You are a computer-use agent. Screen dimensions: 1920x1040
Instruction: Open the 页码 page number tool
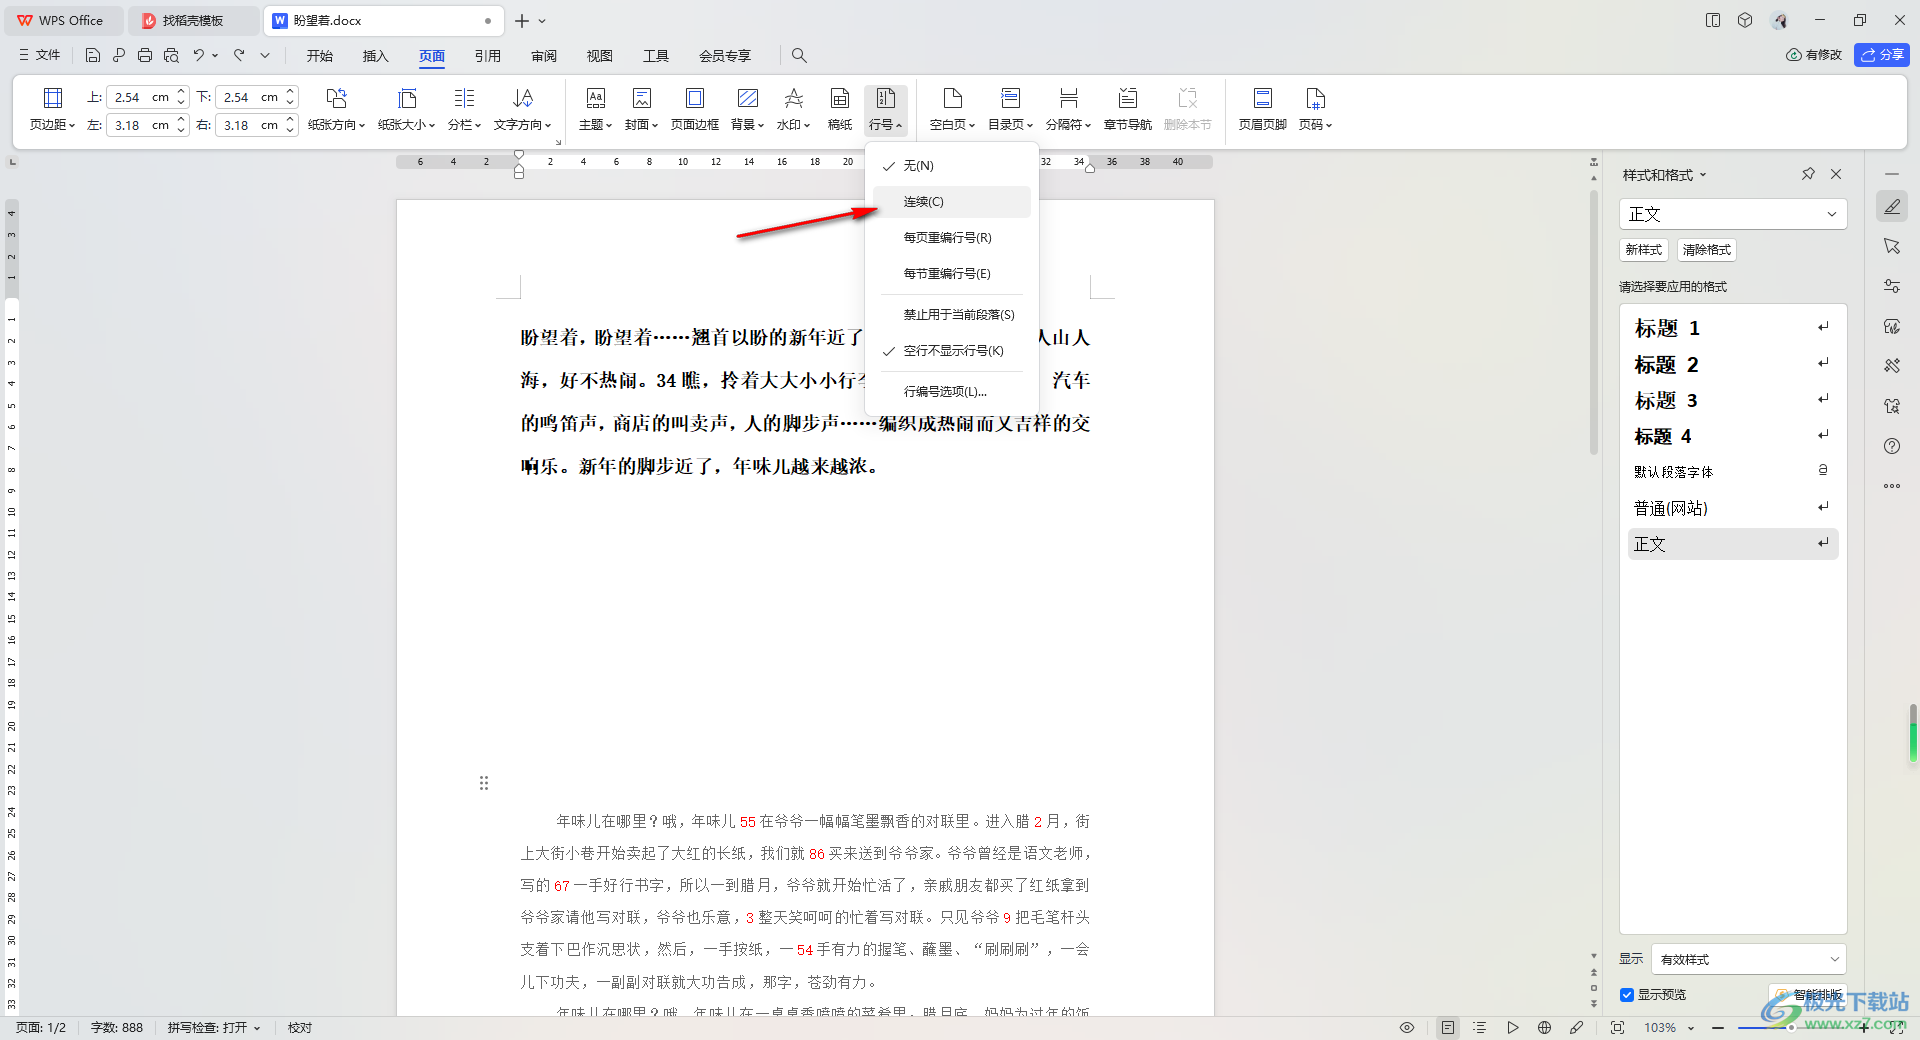pos(1315,109)
